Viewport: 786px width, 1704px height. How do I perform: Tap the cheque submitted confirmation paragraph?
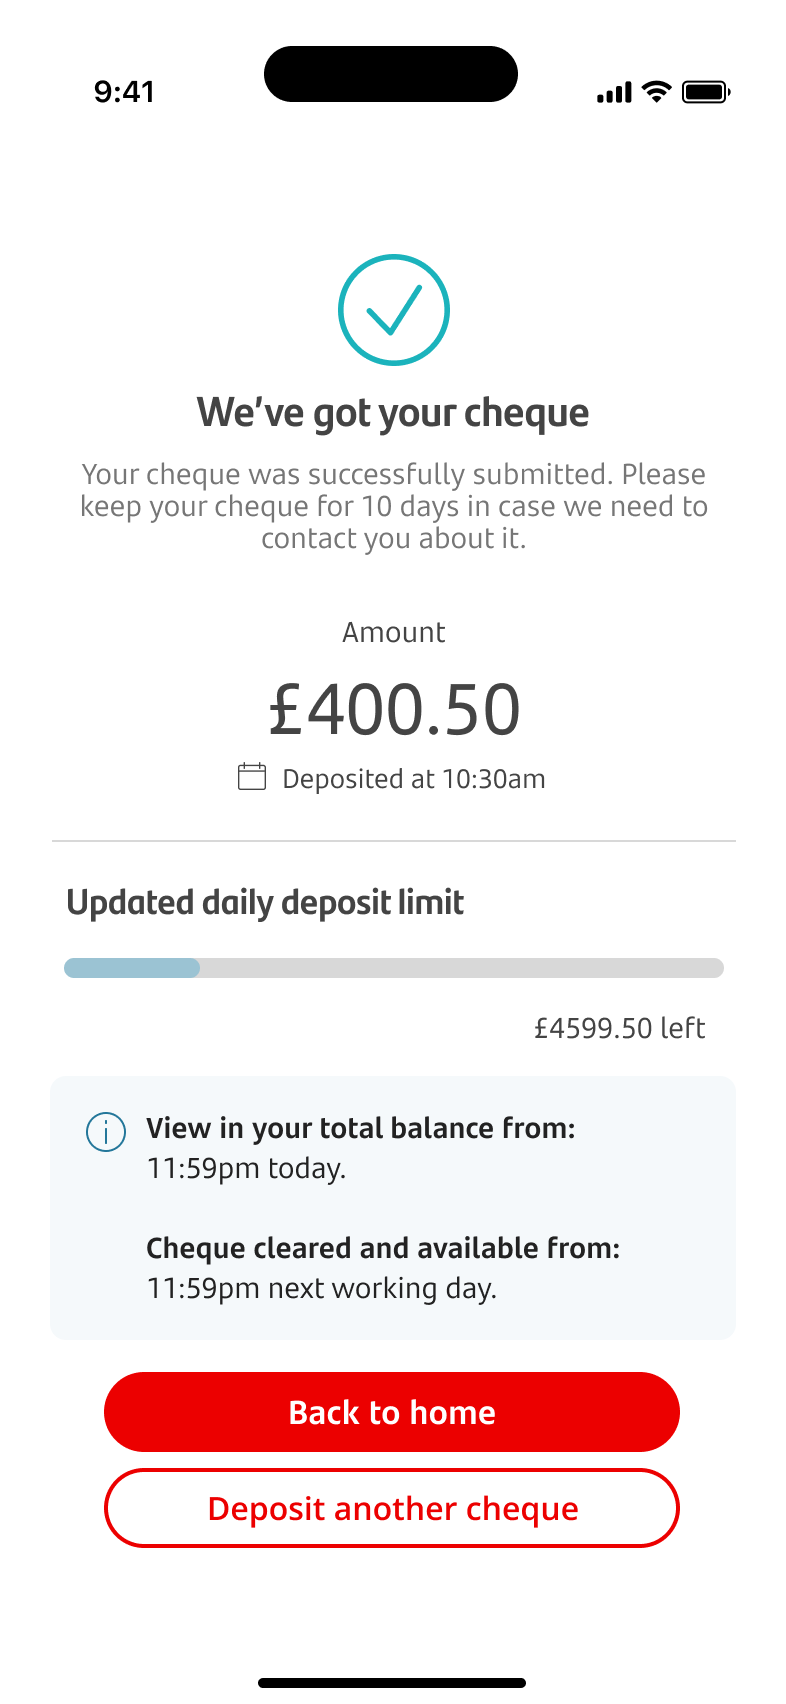394,506
